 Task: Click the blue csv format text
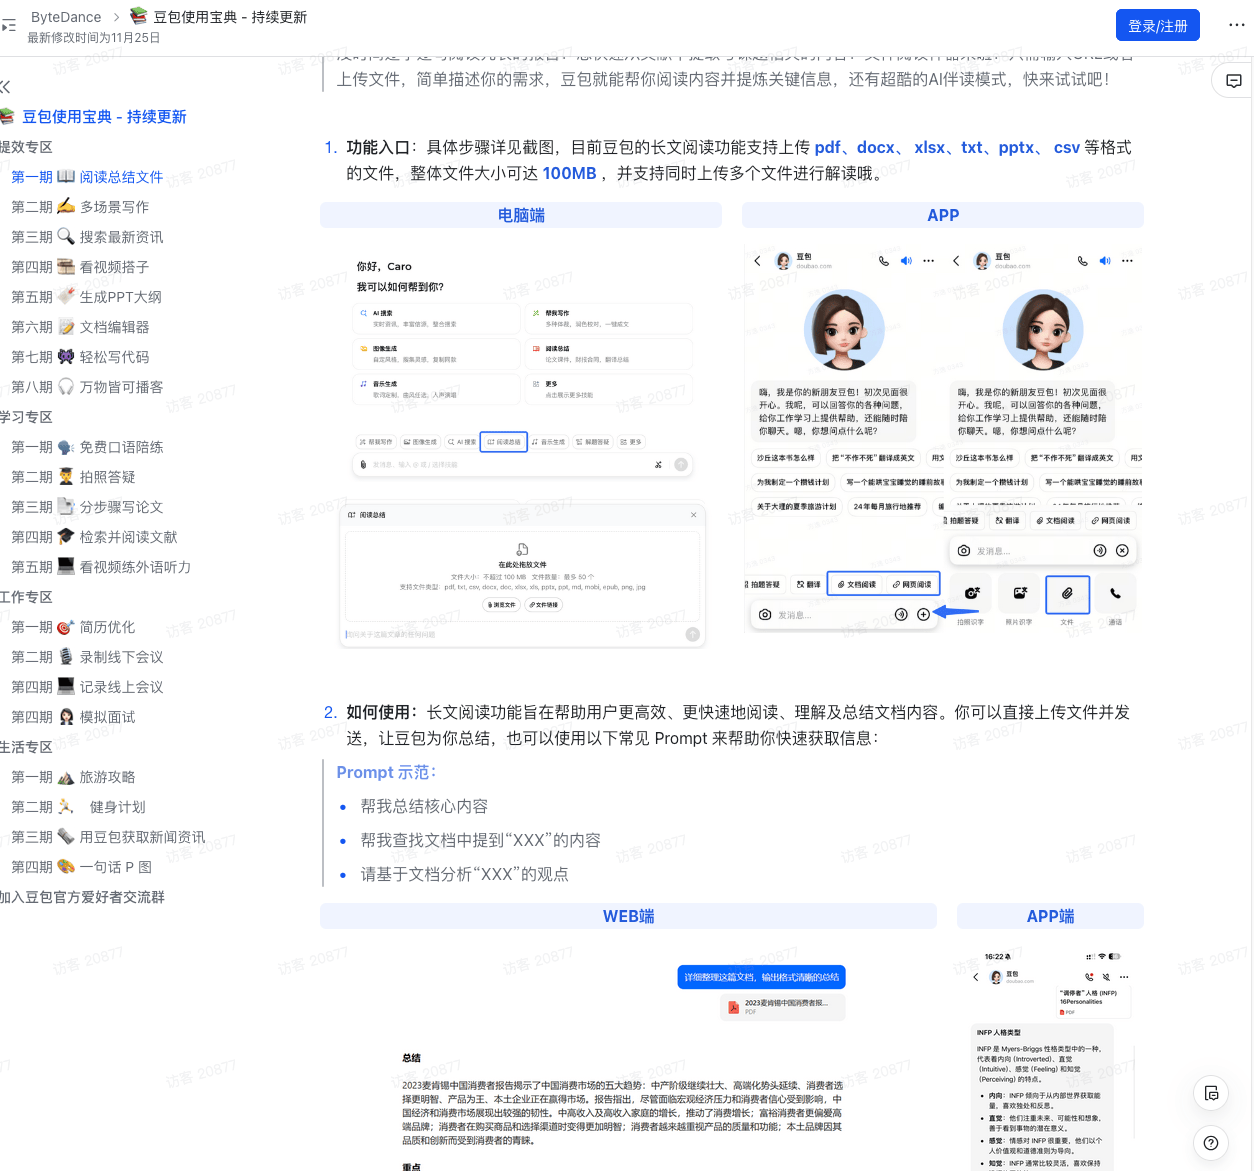(1067, 147)
